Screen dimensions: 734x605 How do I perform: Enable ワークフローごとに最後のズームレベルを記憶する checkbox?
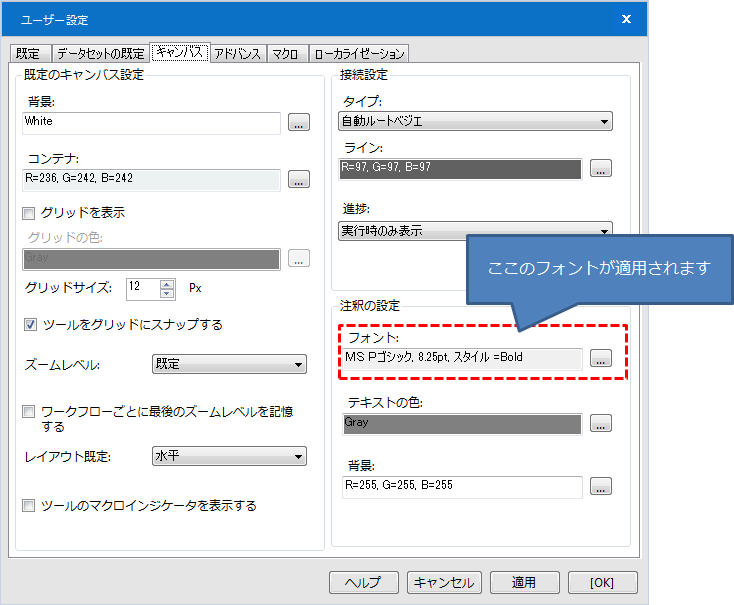[x=29, y=412]
